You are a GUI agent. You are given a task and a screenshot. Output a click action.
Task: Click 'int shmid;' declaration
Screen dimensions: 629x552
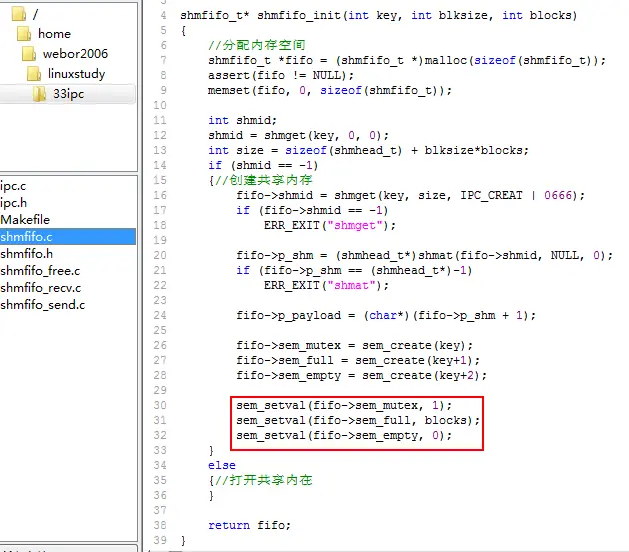(x=242, y=120)
